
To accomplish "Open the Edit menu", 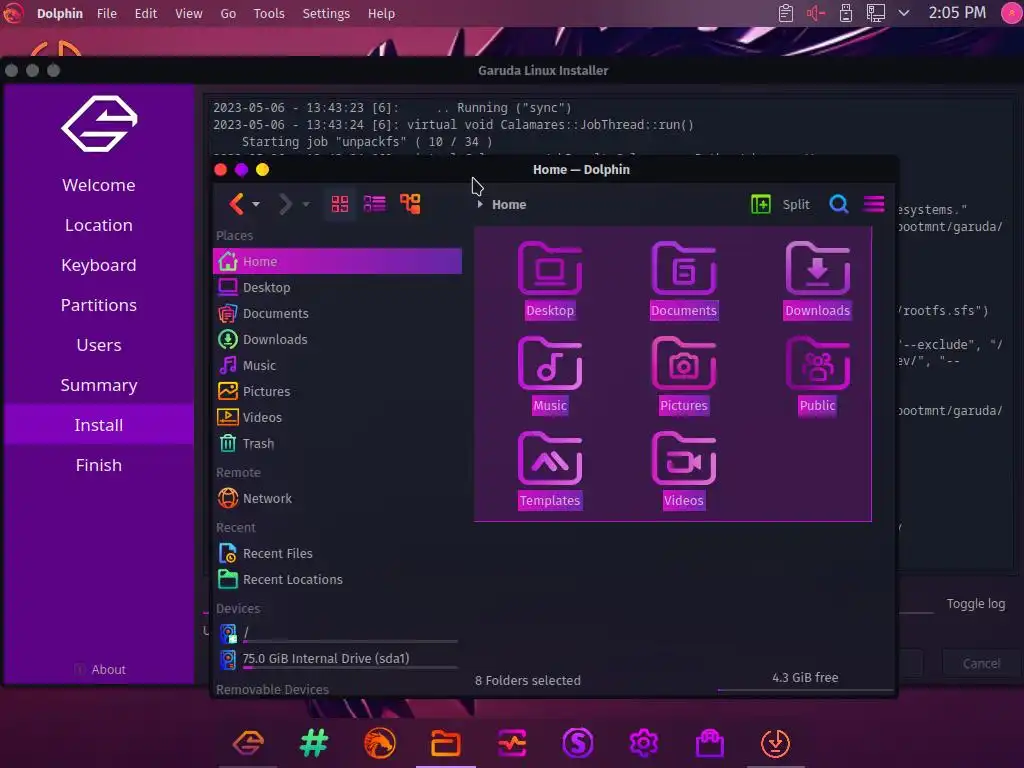I will click(146, 13).
